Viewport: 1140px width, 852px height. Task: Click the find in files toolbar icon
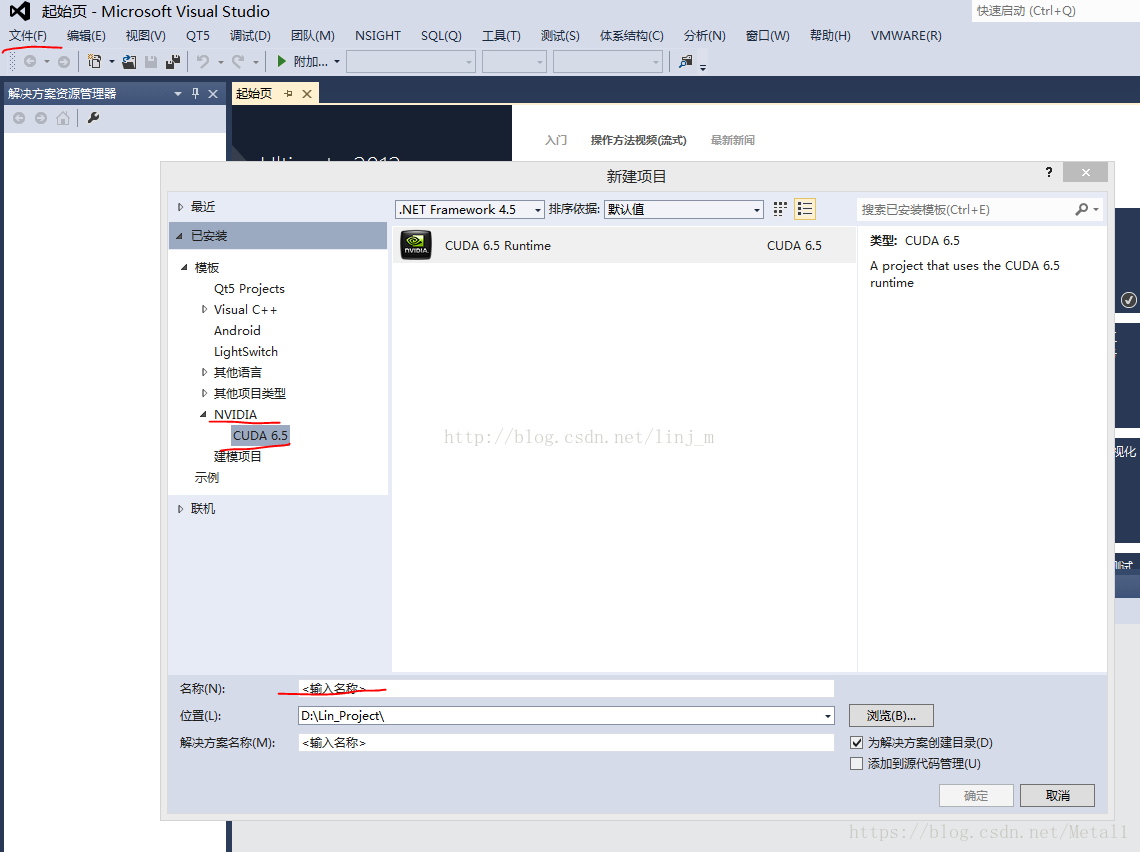click(x=686, y=62)
